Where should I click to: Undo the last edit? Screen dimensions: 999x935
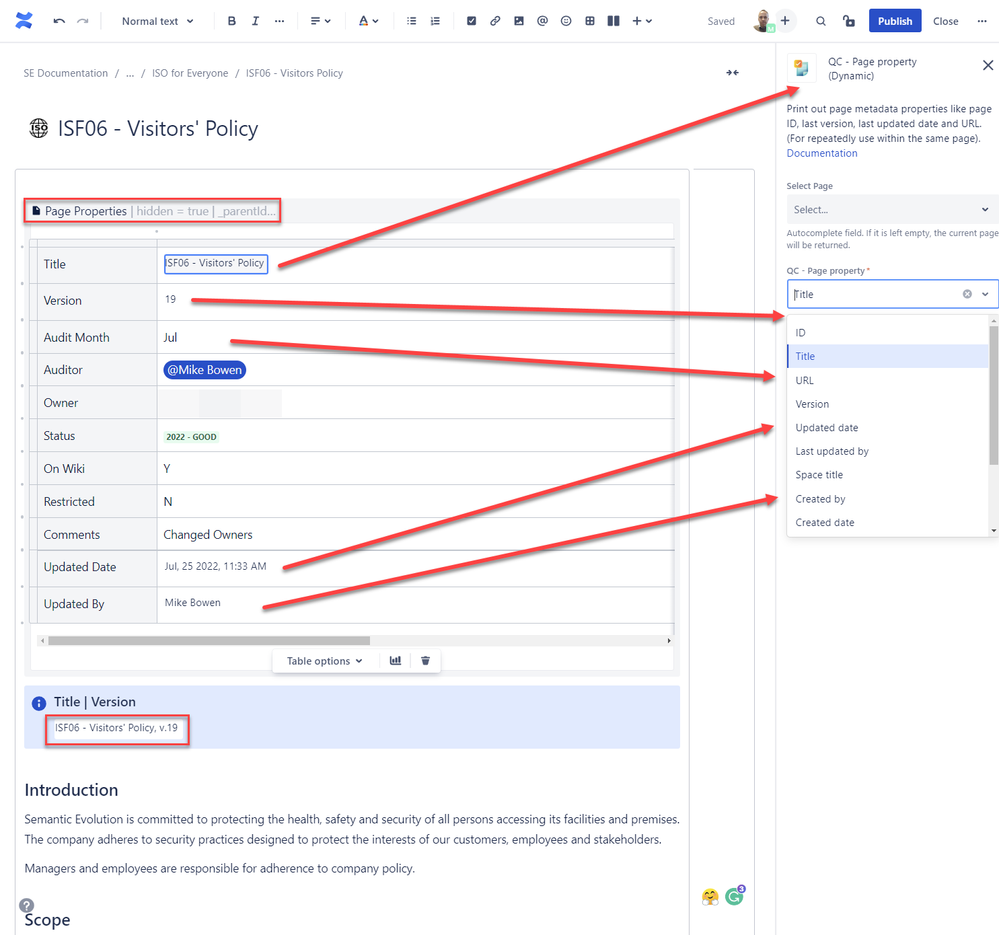(59, 21)
